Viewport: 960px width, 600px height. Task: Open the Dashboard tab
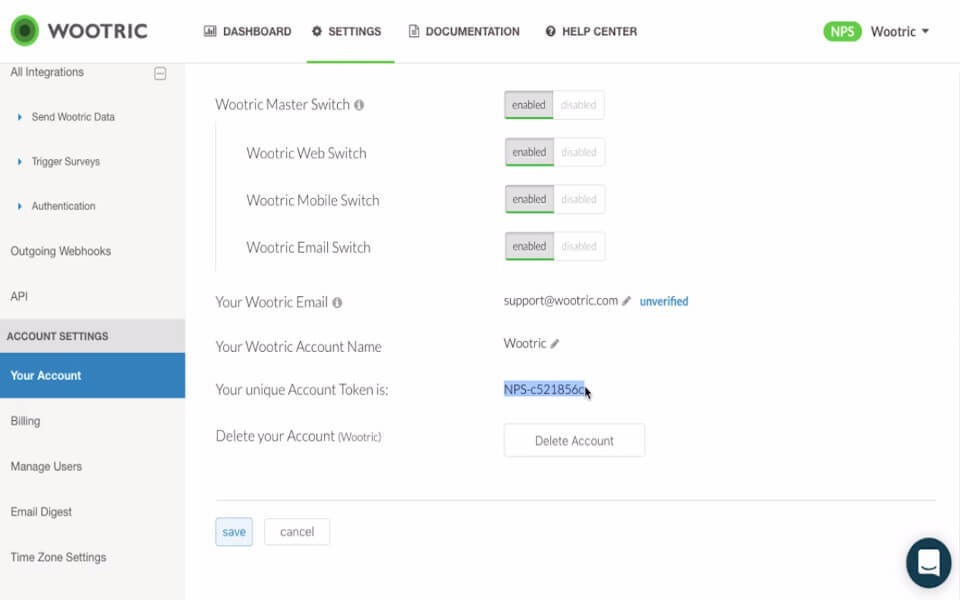[247, 31]
